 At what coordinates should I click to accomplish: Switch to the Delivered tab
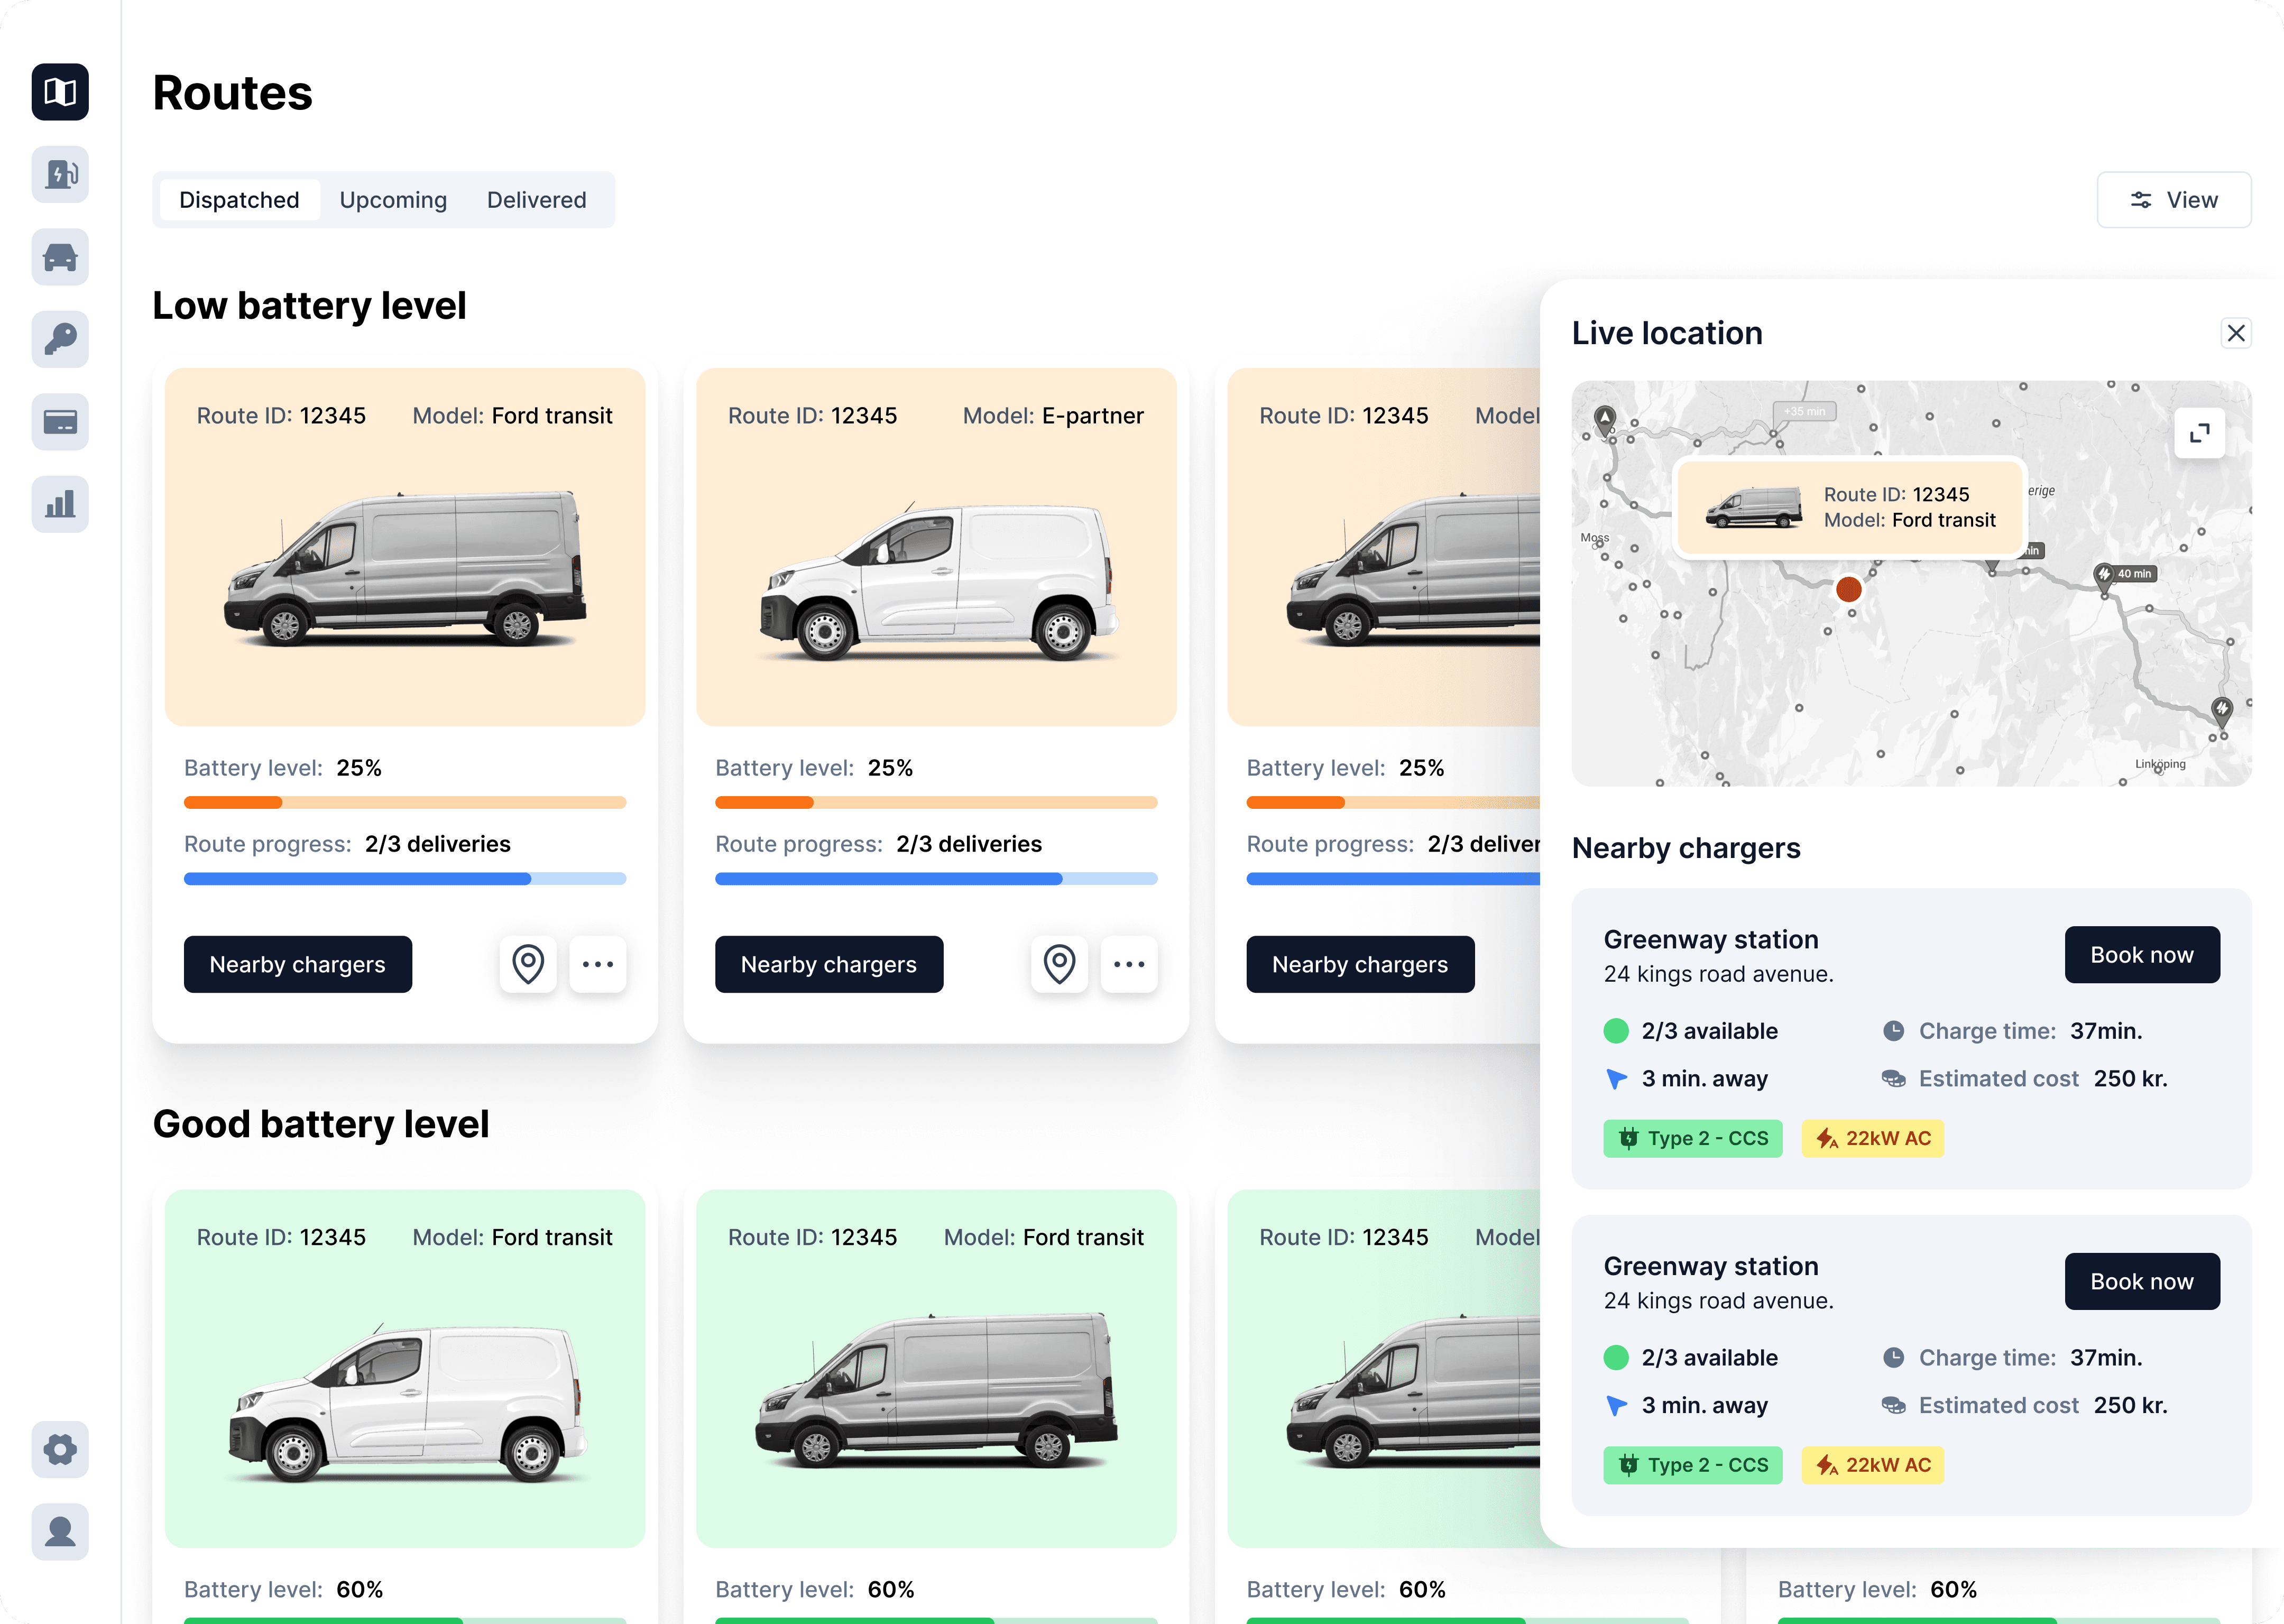[x=536, y=200]
